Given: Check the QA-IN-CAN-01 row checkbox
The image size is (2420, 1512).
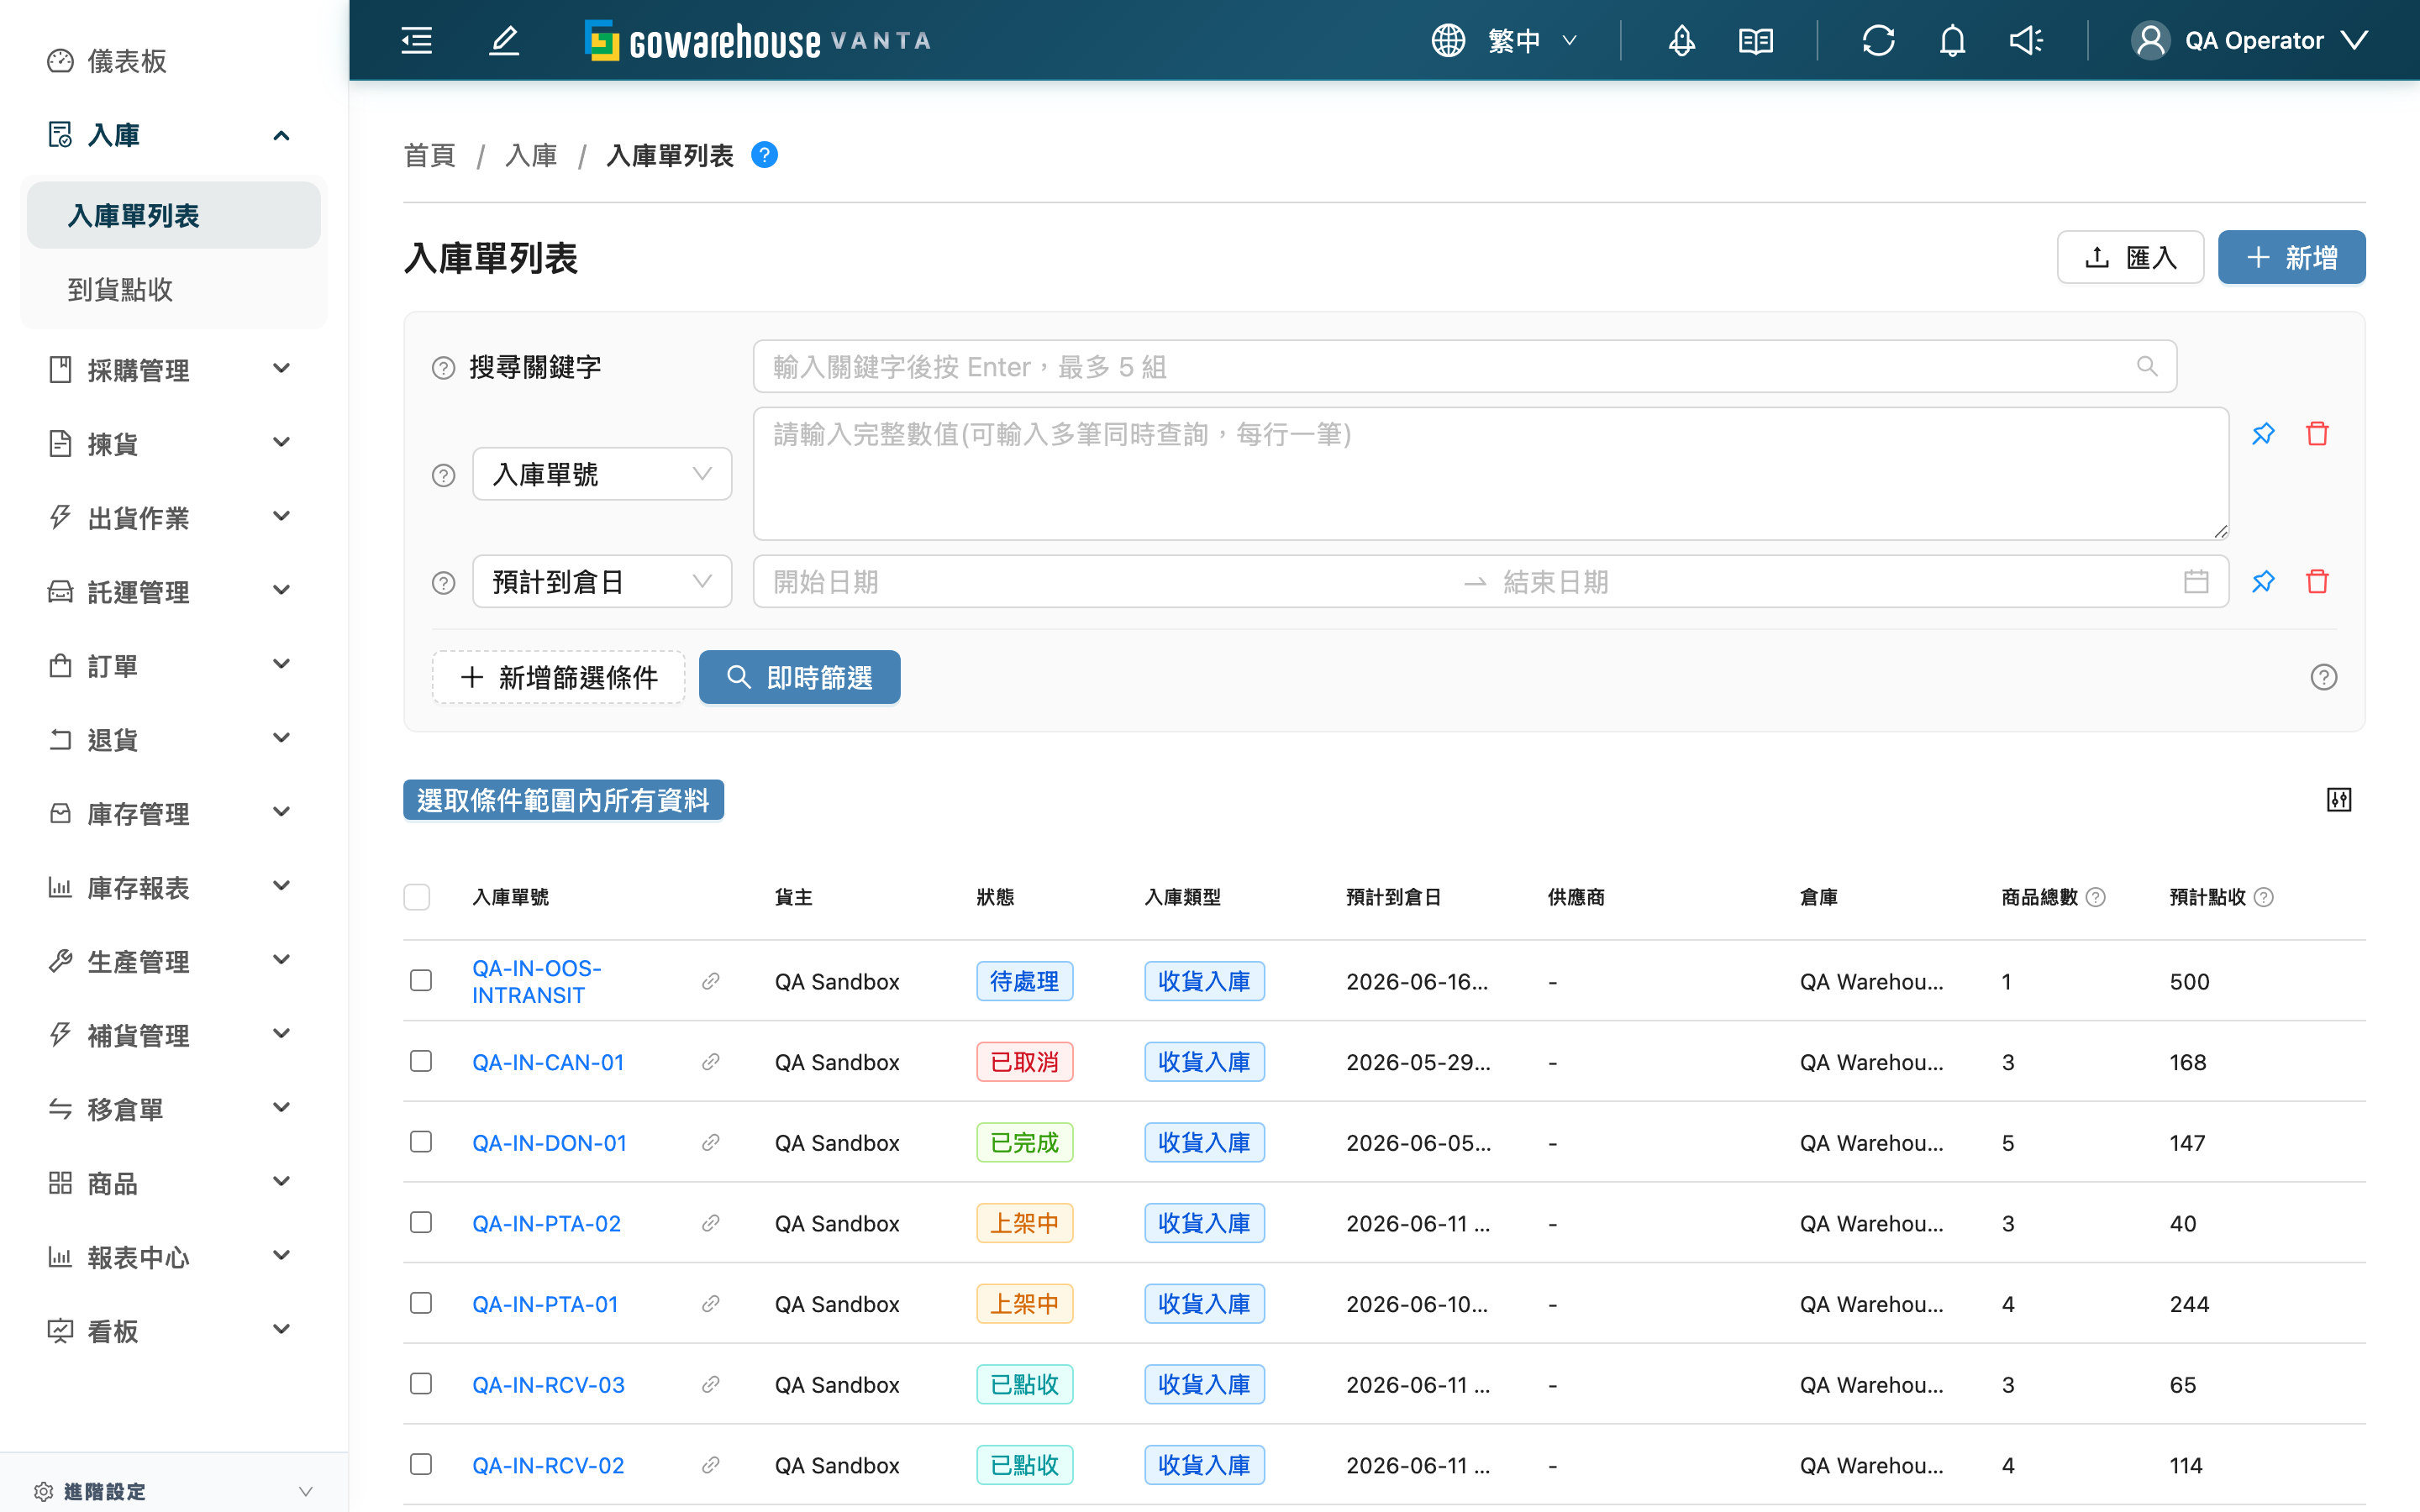Looking at the screenshot, I should (420, 1060).
